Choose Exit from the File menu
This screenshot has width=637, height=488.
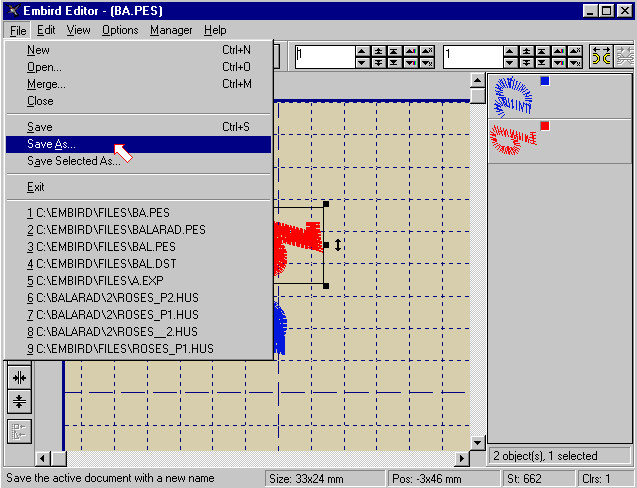pyautogui.click(x=139, y=187)
